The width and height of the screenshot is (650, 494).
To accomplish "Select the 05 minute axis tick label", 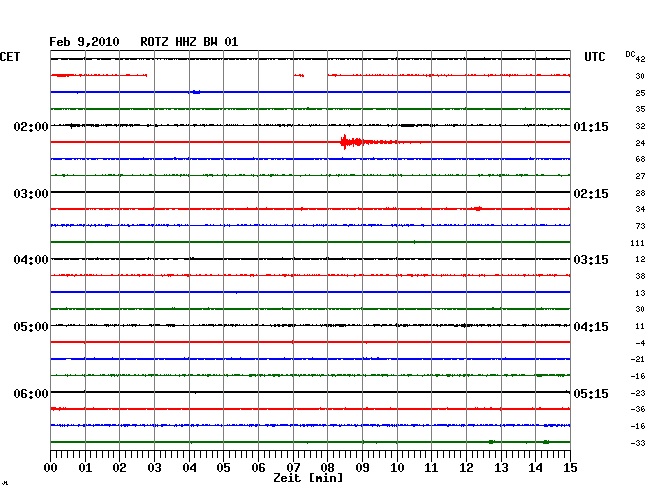I will (x=223, y=468).
